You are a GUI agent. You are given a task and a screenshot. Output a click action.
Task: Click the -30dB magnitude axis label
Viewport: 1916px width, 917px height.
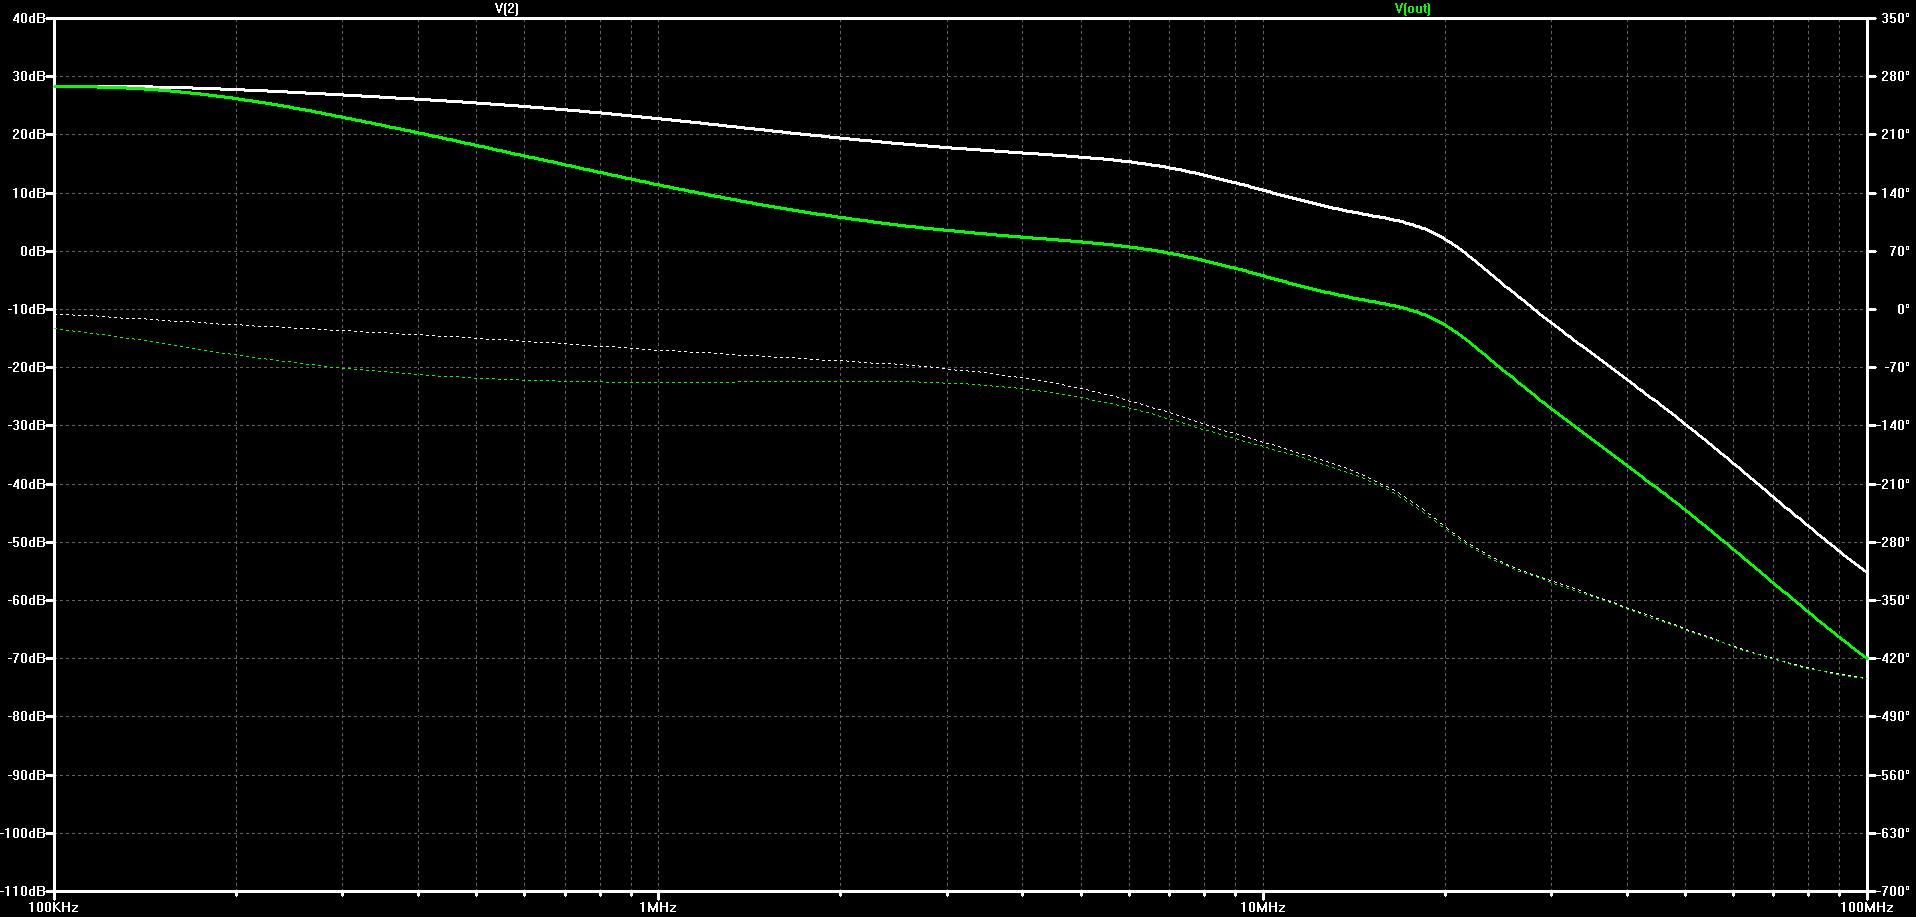pos(27,425)
